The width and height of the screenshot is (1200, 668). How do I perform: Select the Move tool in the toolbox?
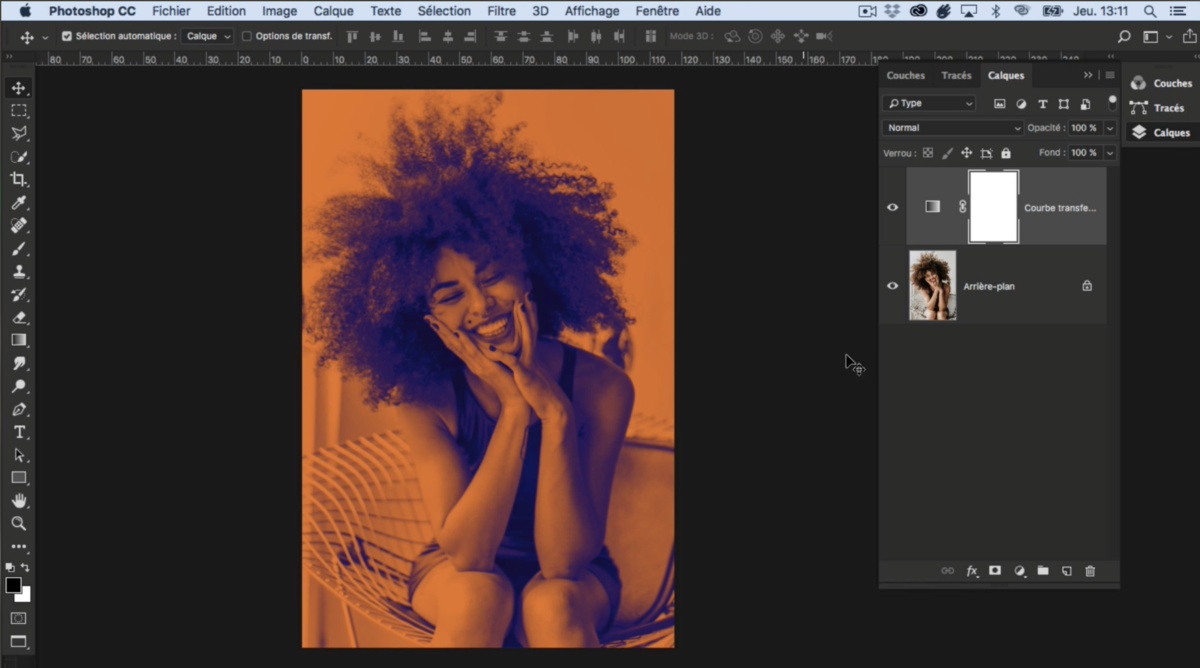click(x=18, y=88)
